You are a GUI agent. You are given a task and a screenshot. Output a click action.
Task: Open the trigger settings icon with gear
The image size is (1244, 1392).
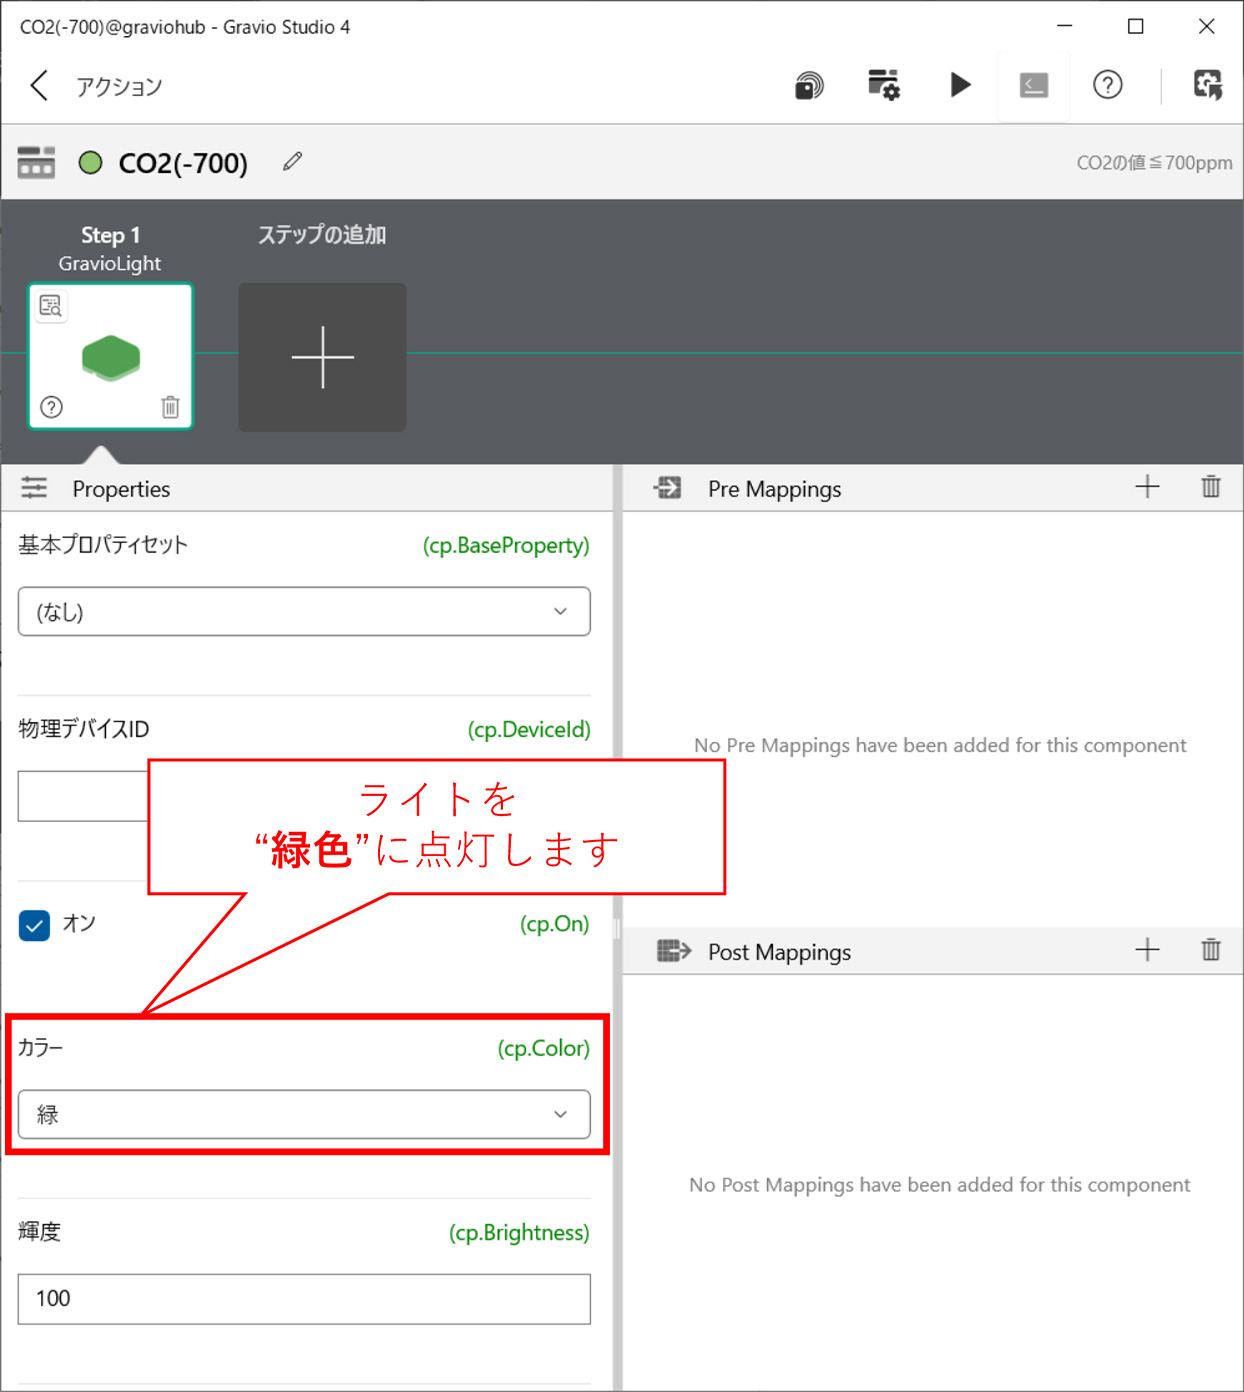(x=884, y=85)
